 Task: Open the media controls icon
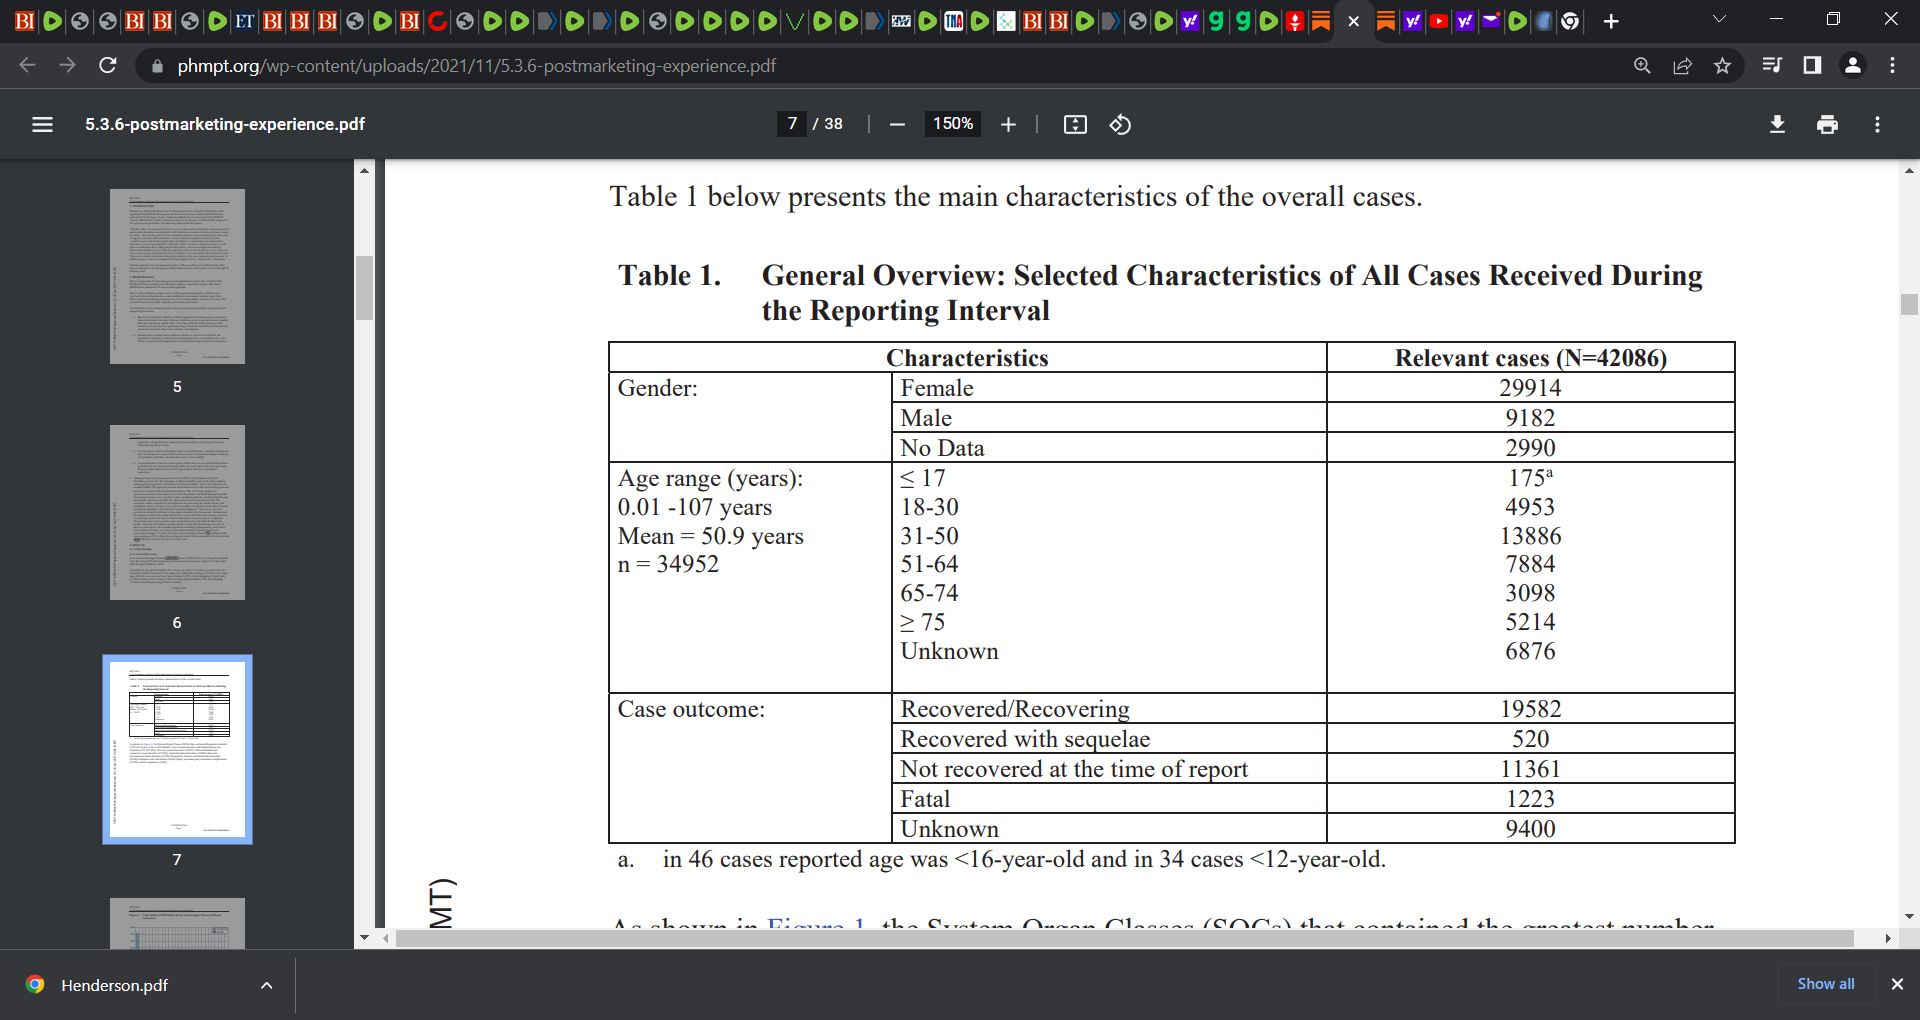tap(1772, 65)
